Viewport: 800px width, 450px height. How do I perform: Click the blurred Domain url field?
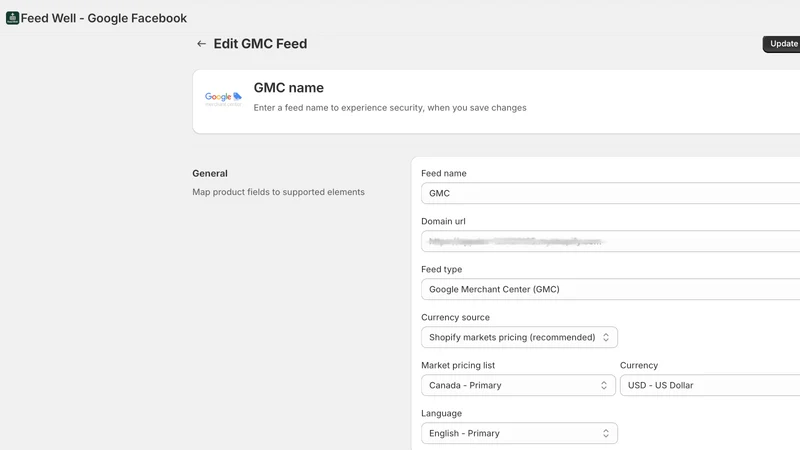[x=610, y=241]
